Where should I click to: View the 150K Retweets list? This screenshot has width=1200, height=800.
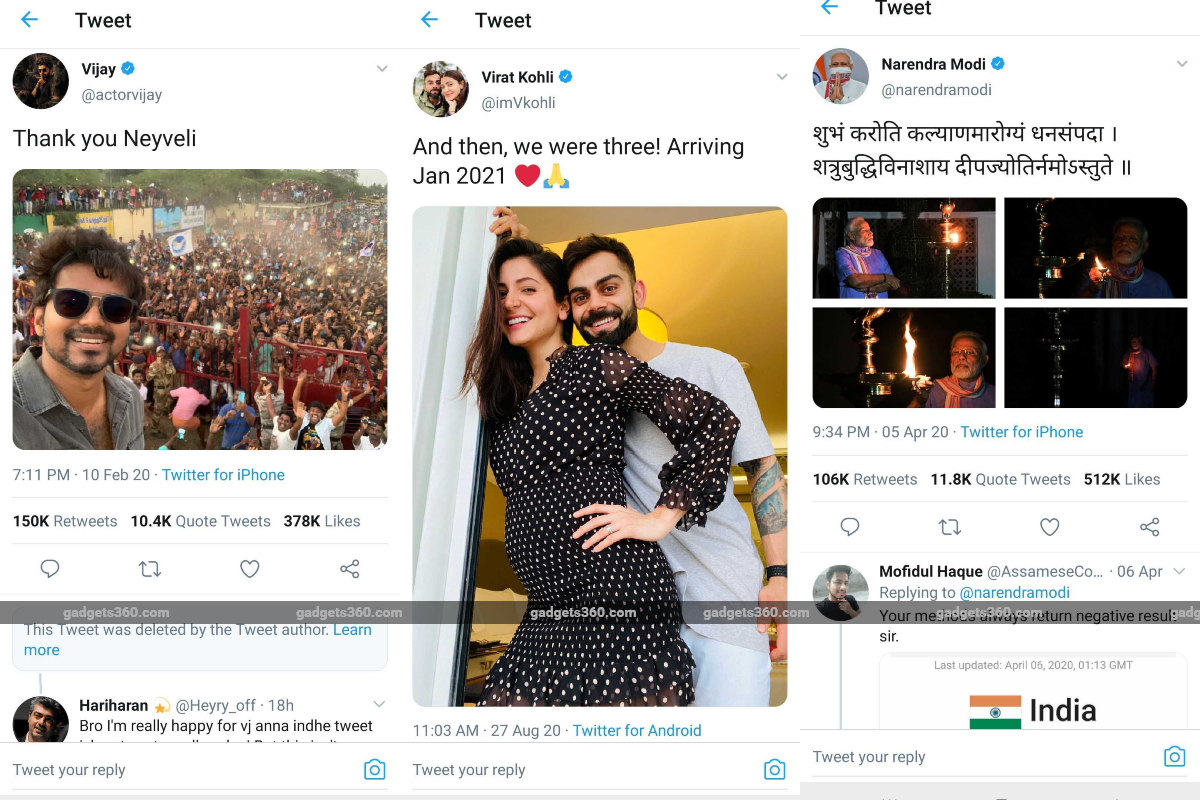(x=65, y=521)
